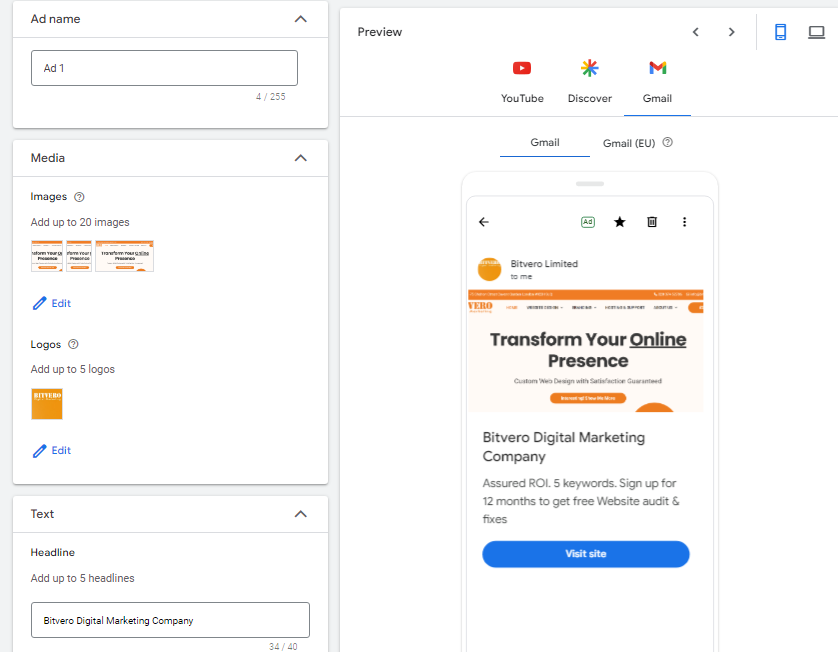Click the back arrow in email preview
The image size is (838, 652).
pos(484,222)
